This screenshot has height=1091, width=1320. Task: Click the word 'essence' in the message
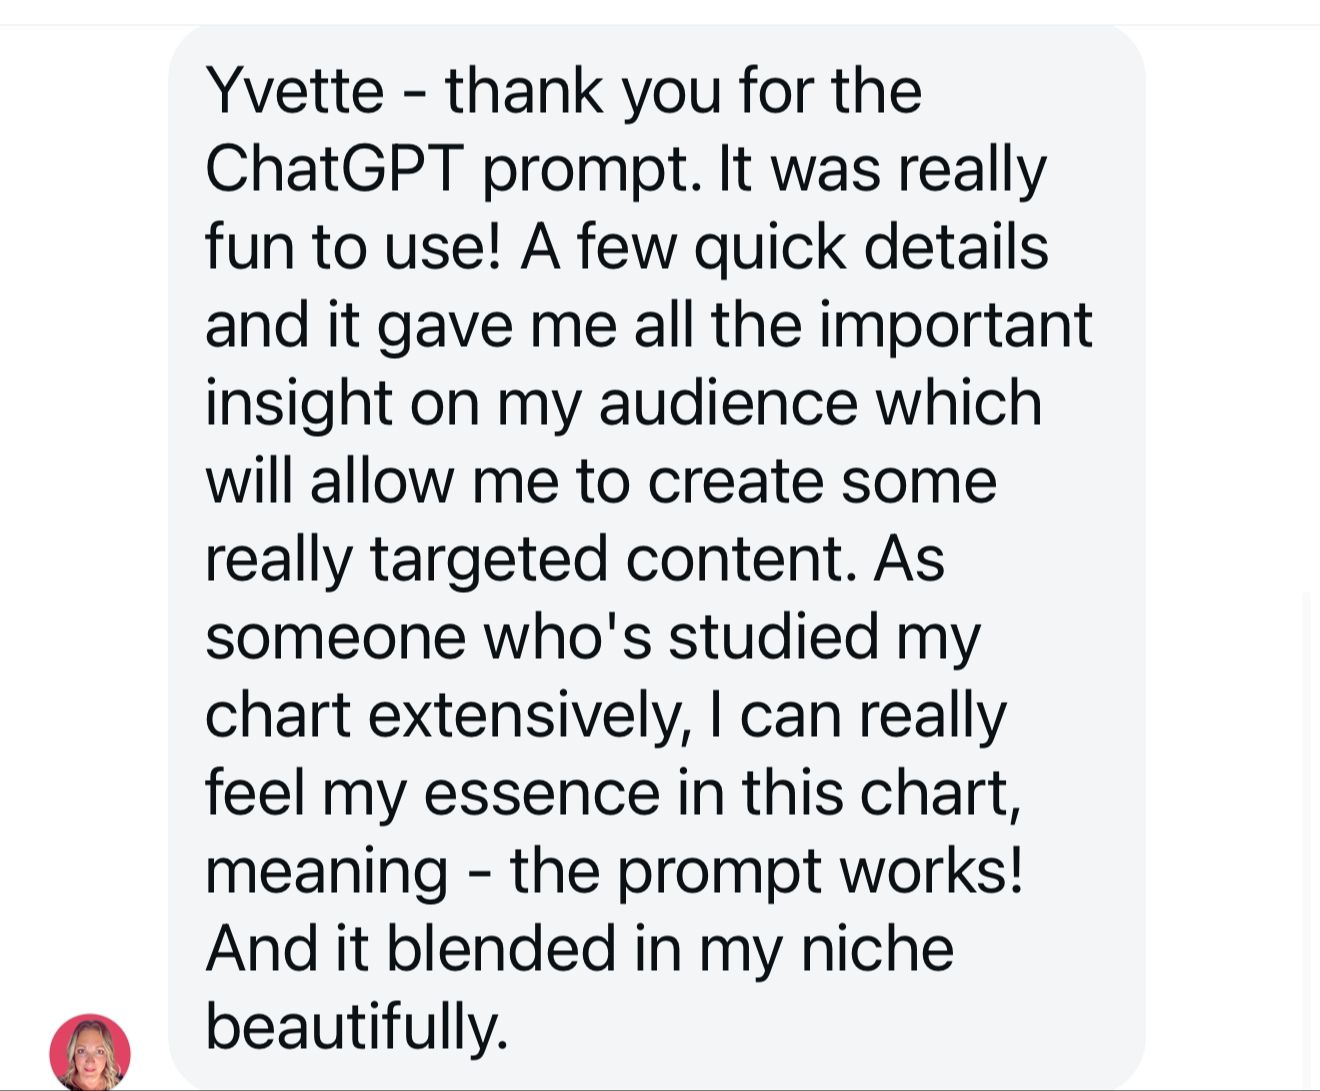(x=541, y=793)
